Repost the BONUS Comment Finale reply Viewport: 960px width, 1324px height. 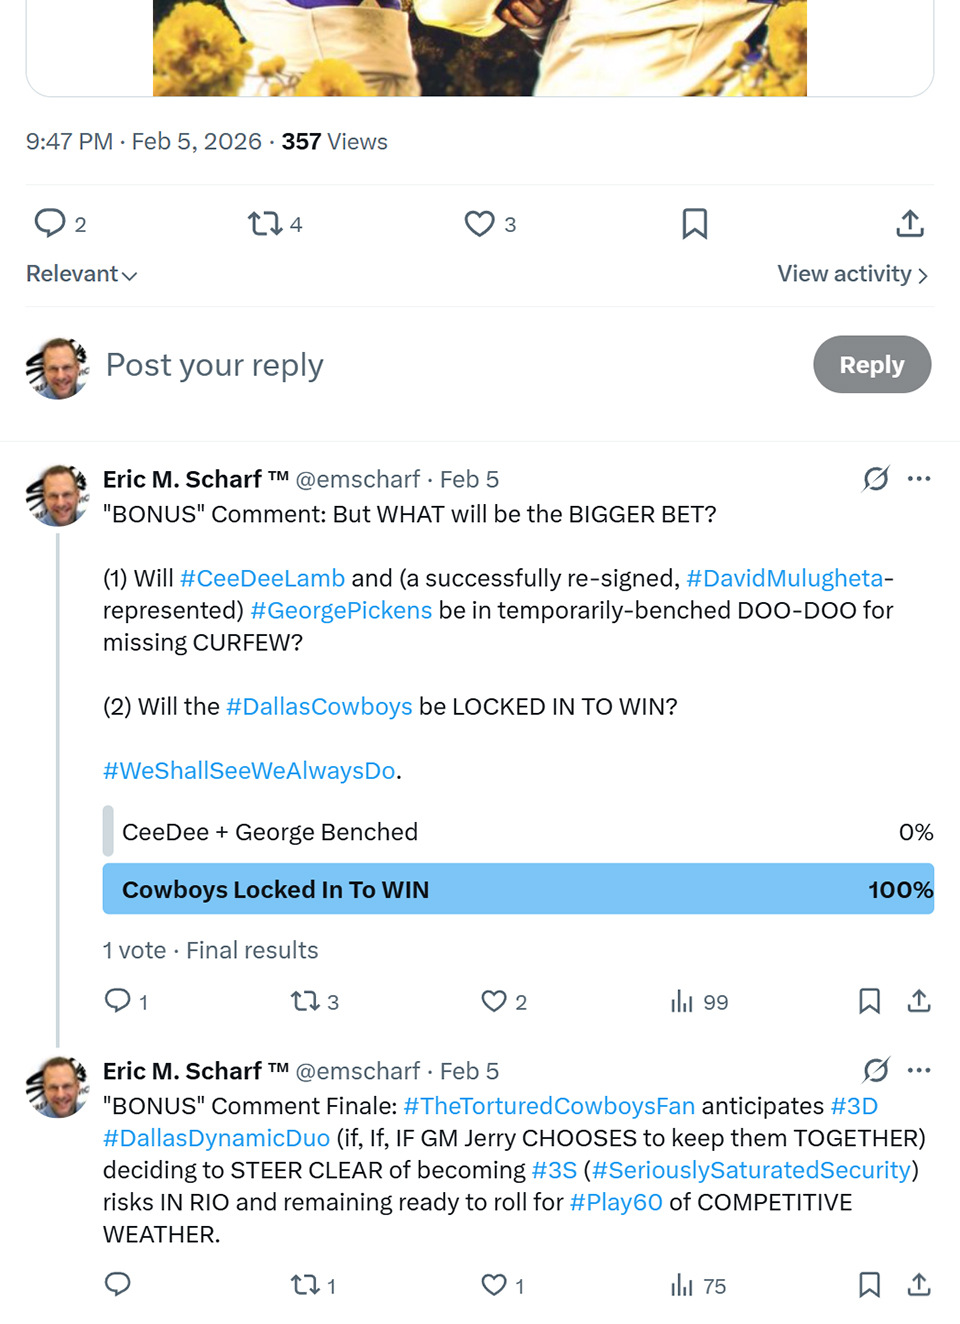click(304, 1285)
